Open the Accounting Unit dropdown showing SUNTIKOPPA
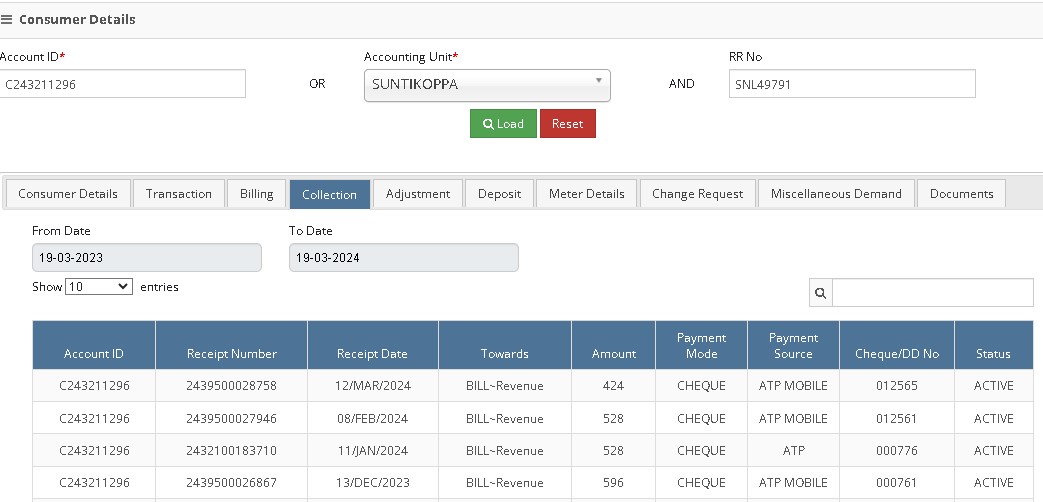 pos(487,85)
